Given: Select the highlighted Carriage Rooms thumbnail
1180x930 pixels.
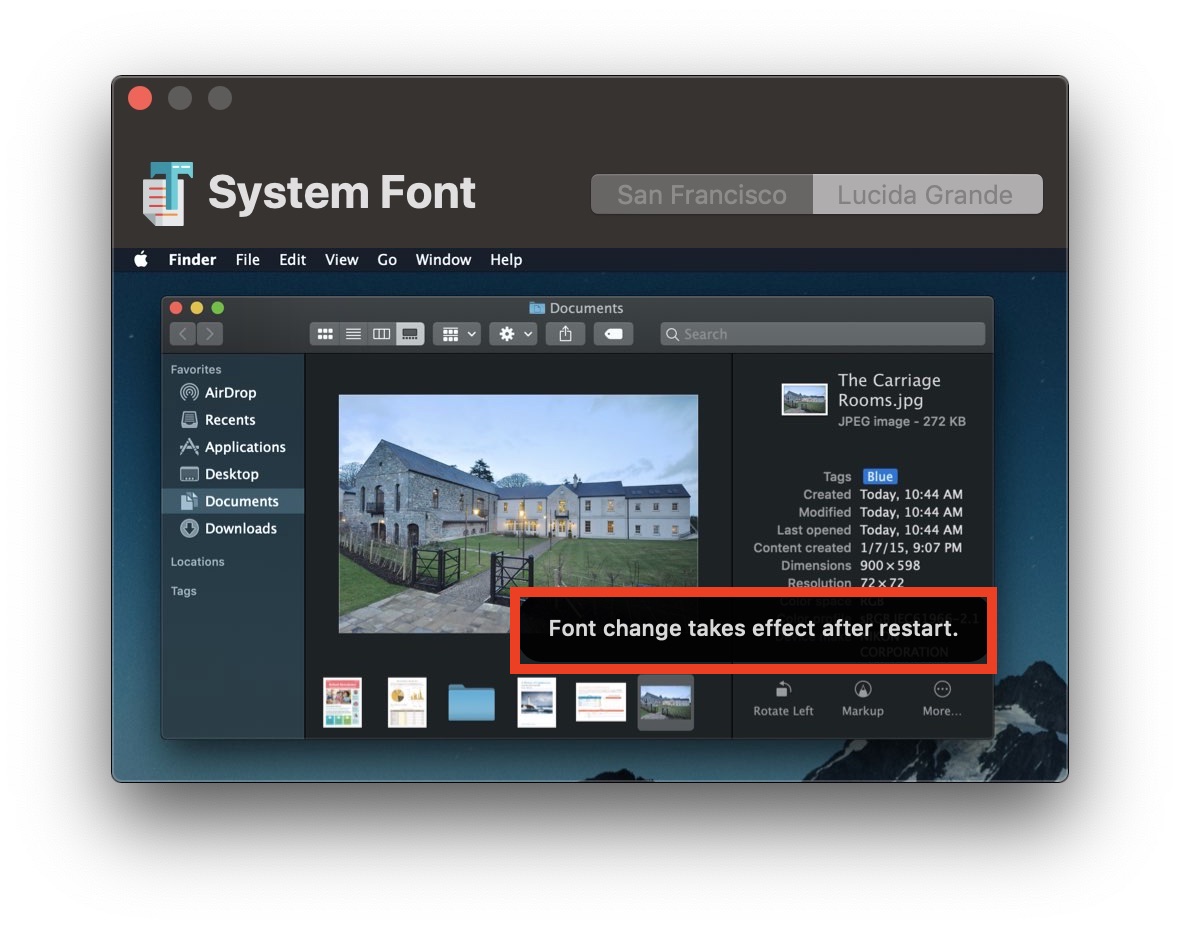Looking at the screenshot, I should coord(665,703).
